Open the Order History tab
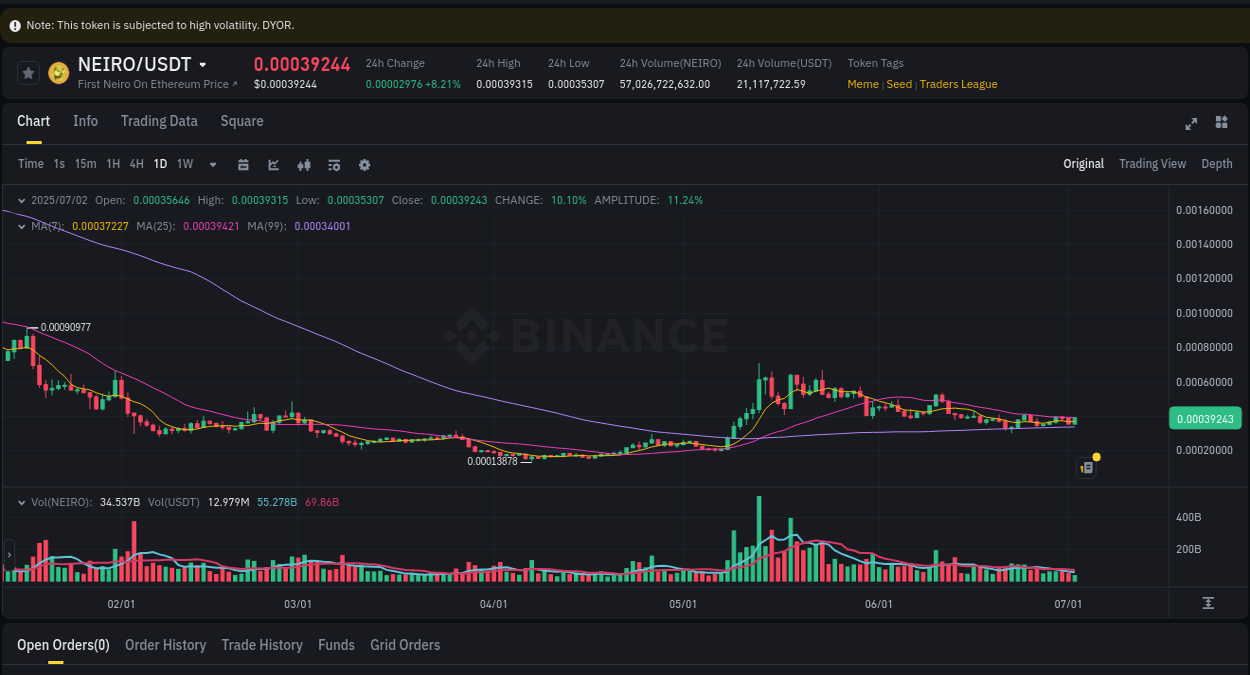This screenshot has height=675, width=1250. pos(165,645)
